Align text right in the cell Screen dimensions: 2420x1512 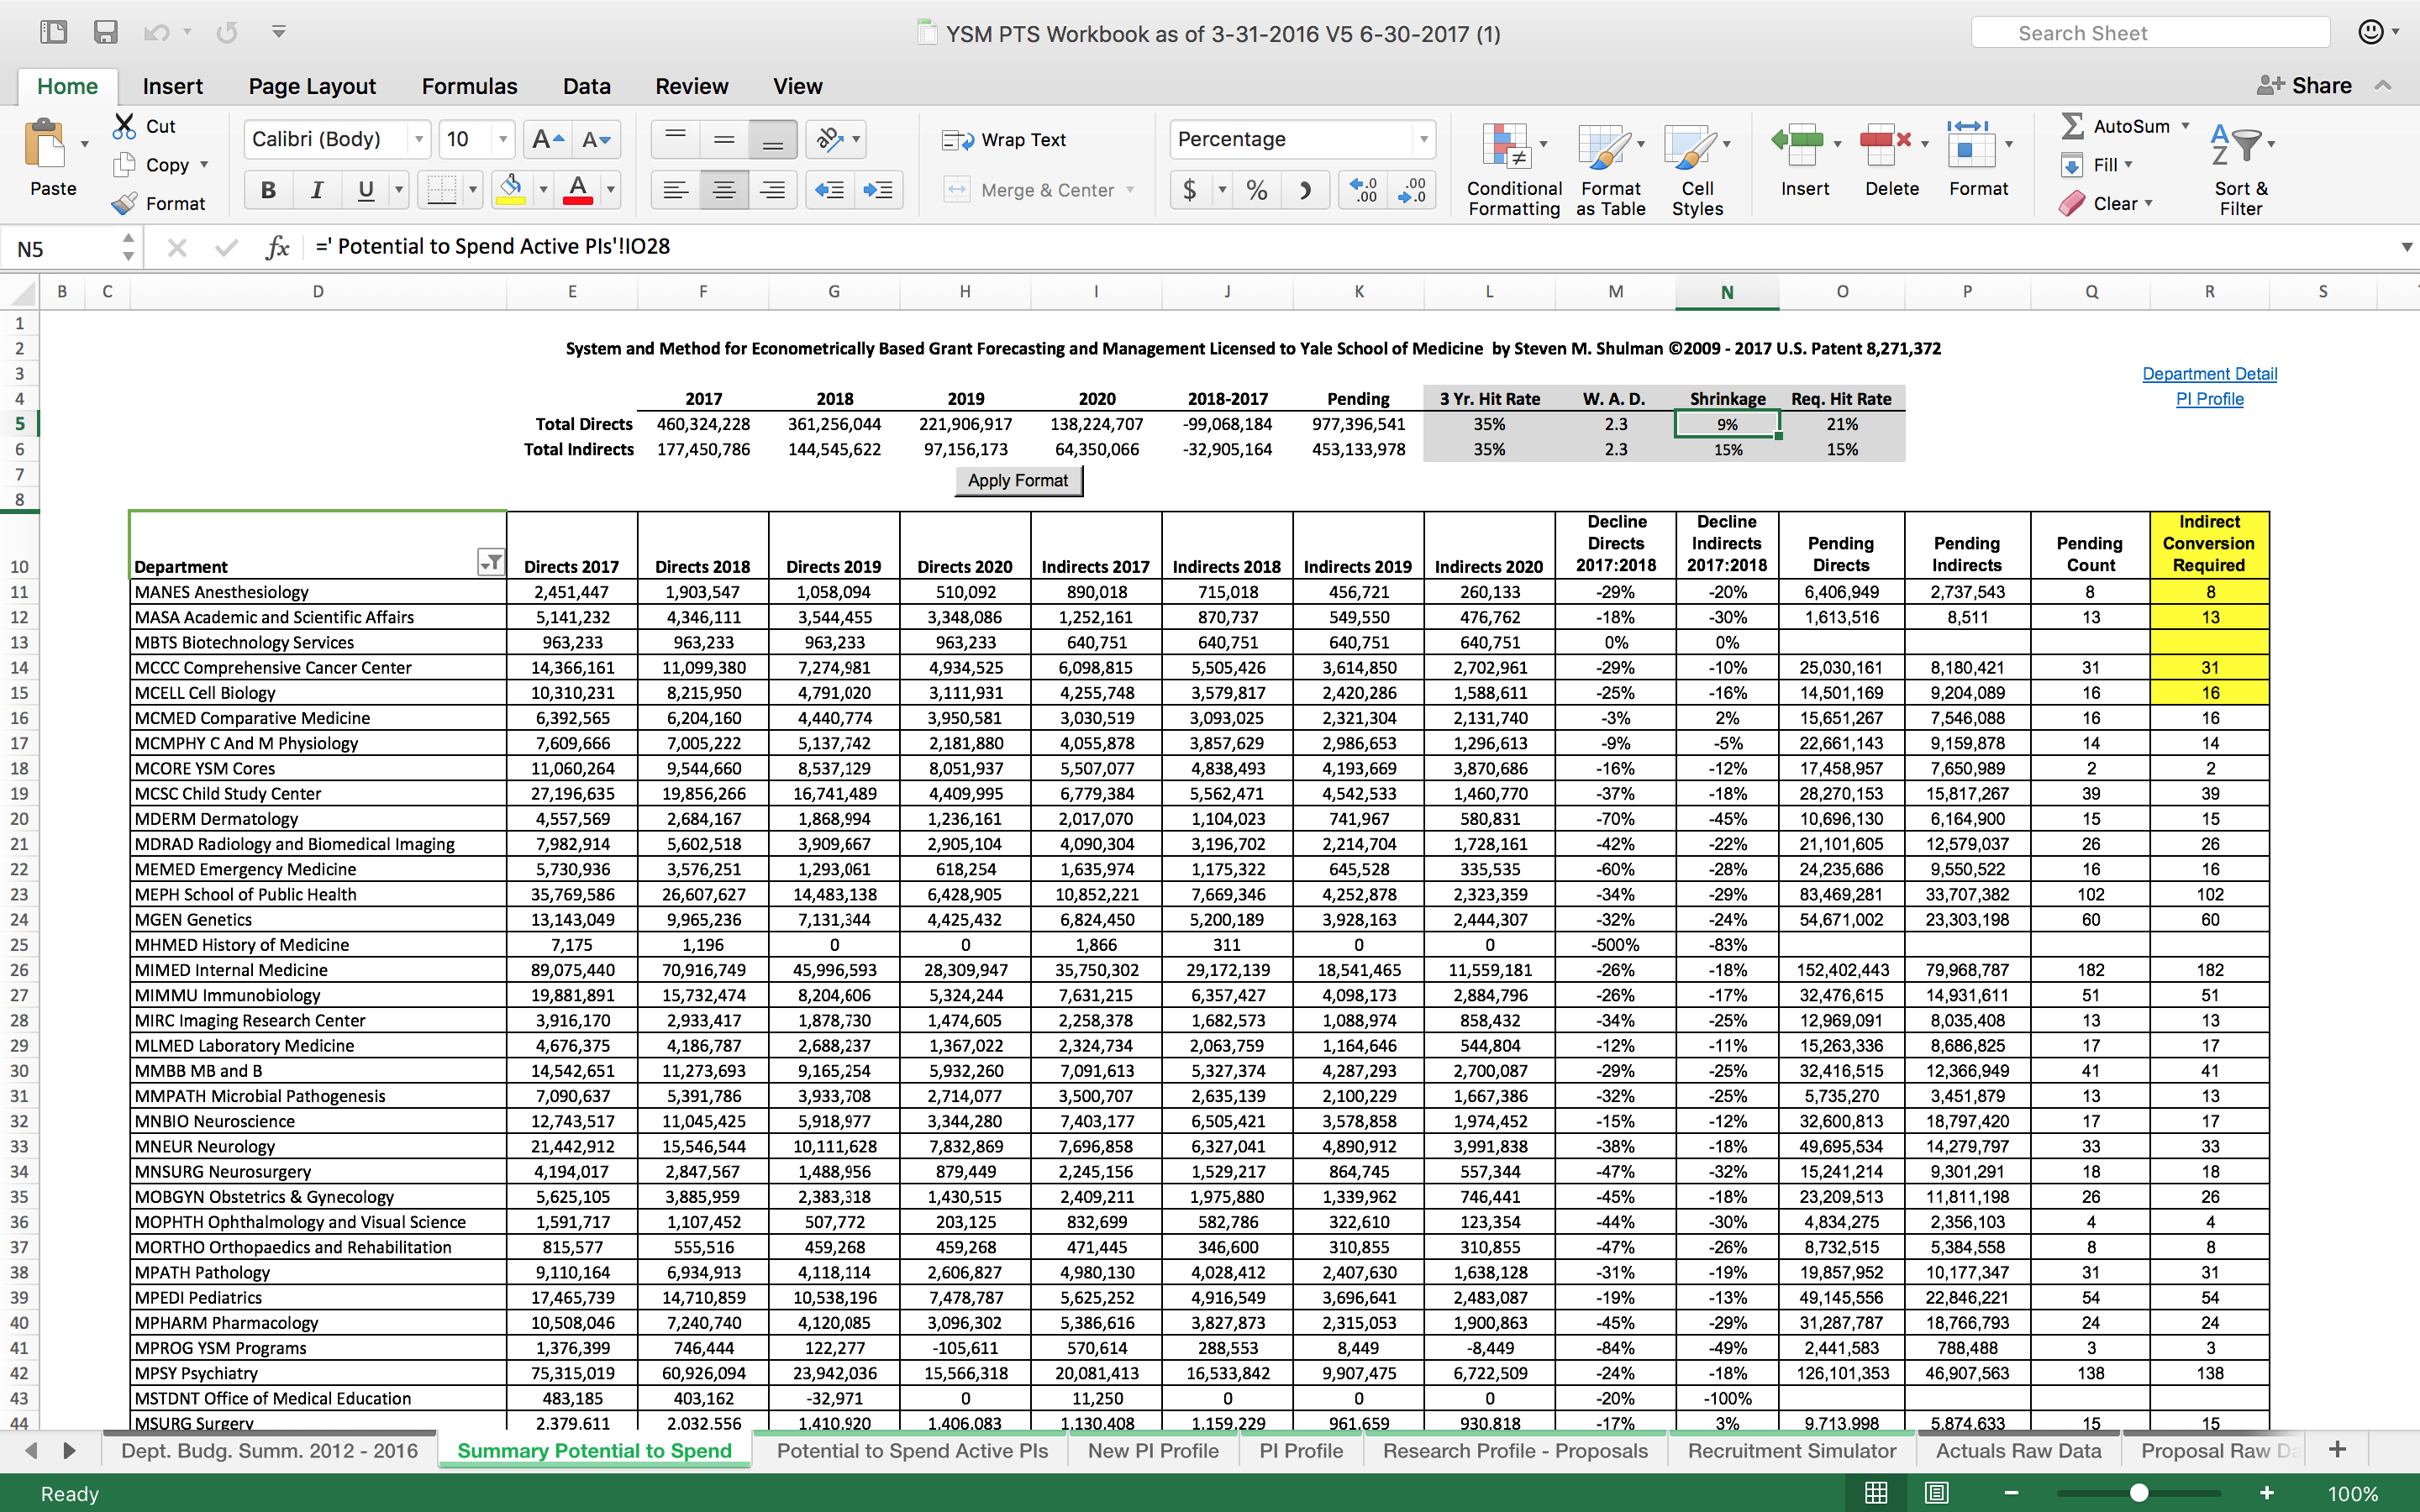(772, 190)
